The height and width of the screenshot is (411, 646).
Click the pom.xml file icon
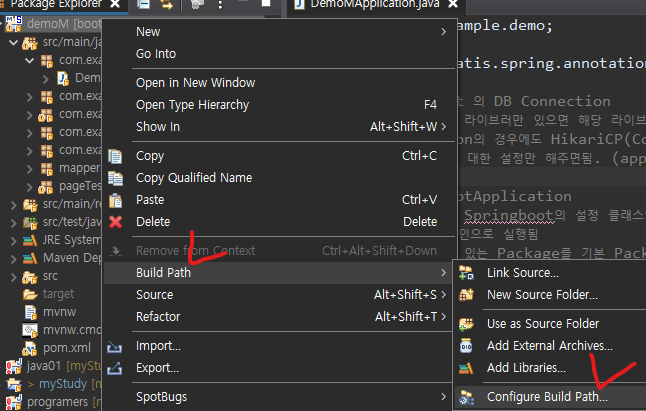click(29, 348)
